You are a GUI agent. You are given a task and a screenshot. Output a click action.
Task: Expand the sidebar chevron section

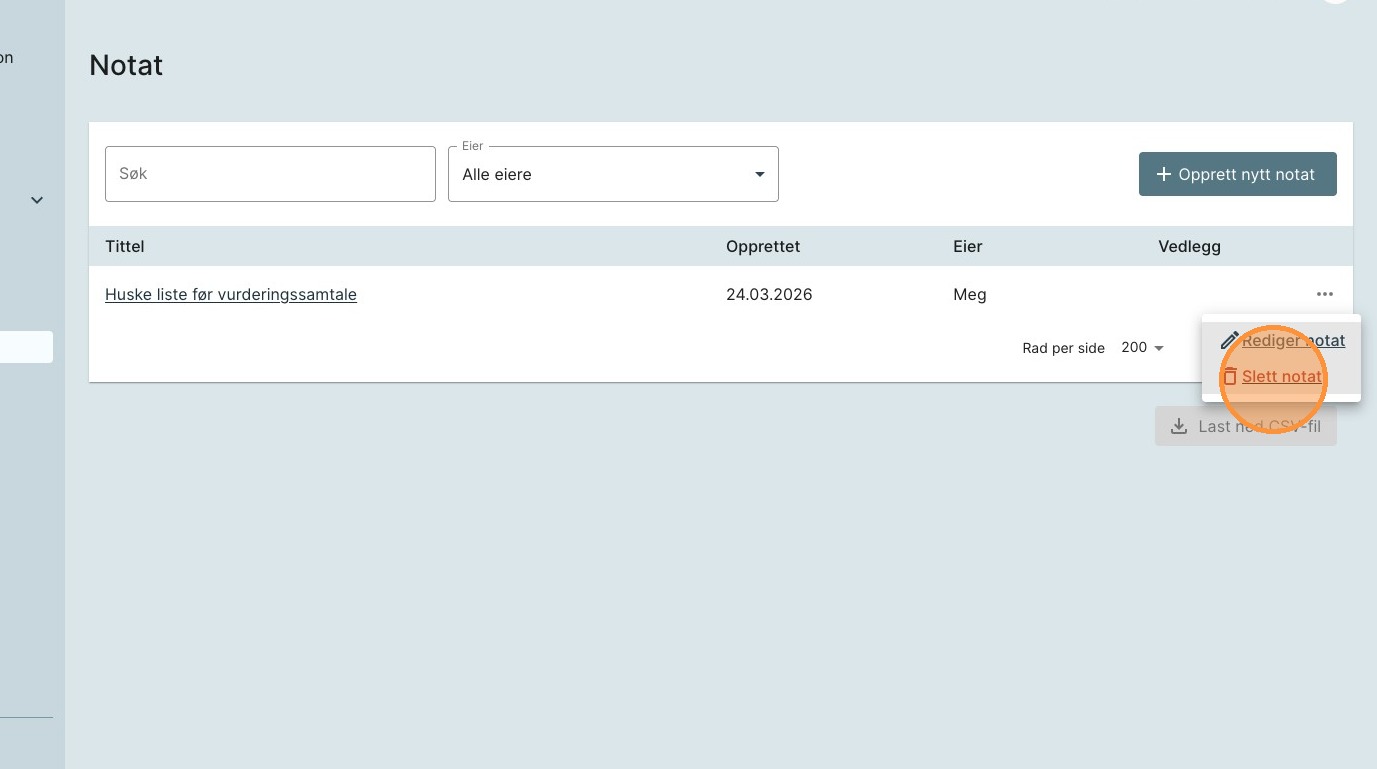[x=37, y=200]
